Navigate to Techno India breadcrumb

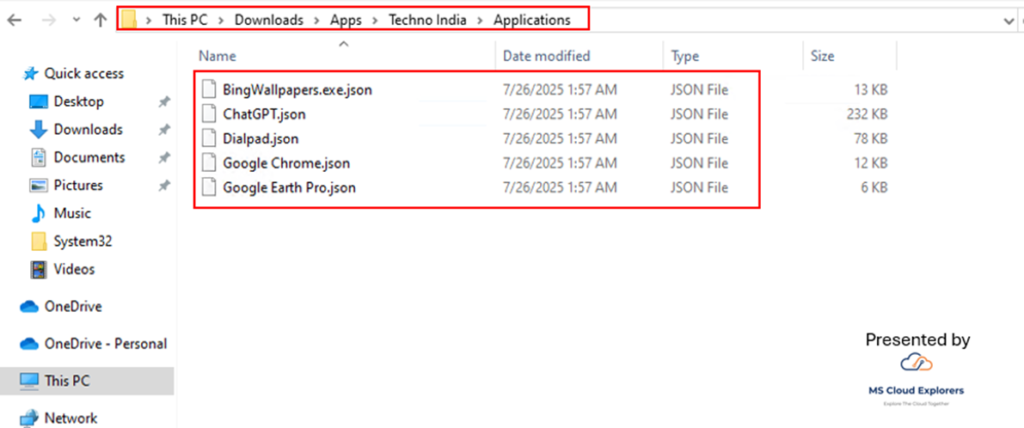428,20
